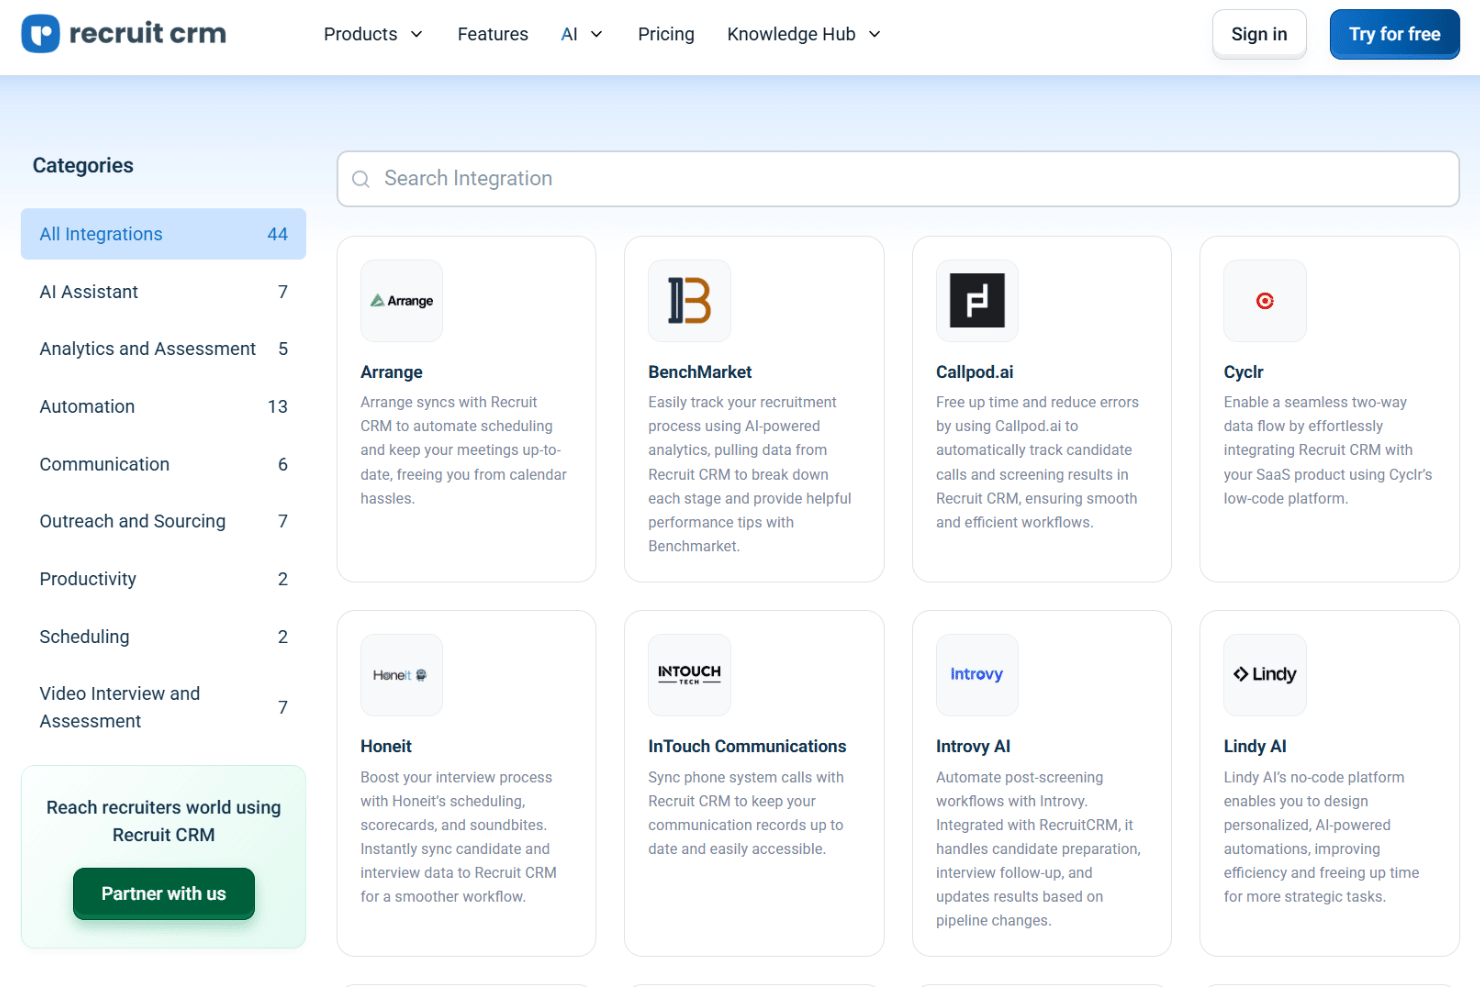The height and width of the screenshot is (987, 1480).
Task: Open the Lindy AI card title
Action: click(1255, 746)
